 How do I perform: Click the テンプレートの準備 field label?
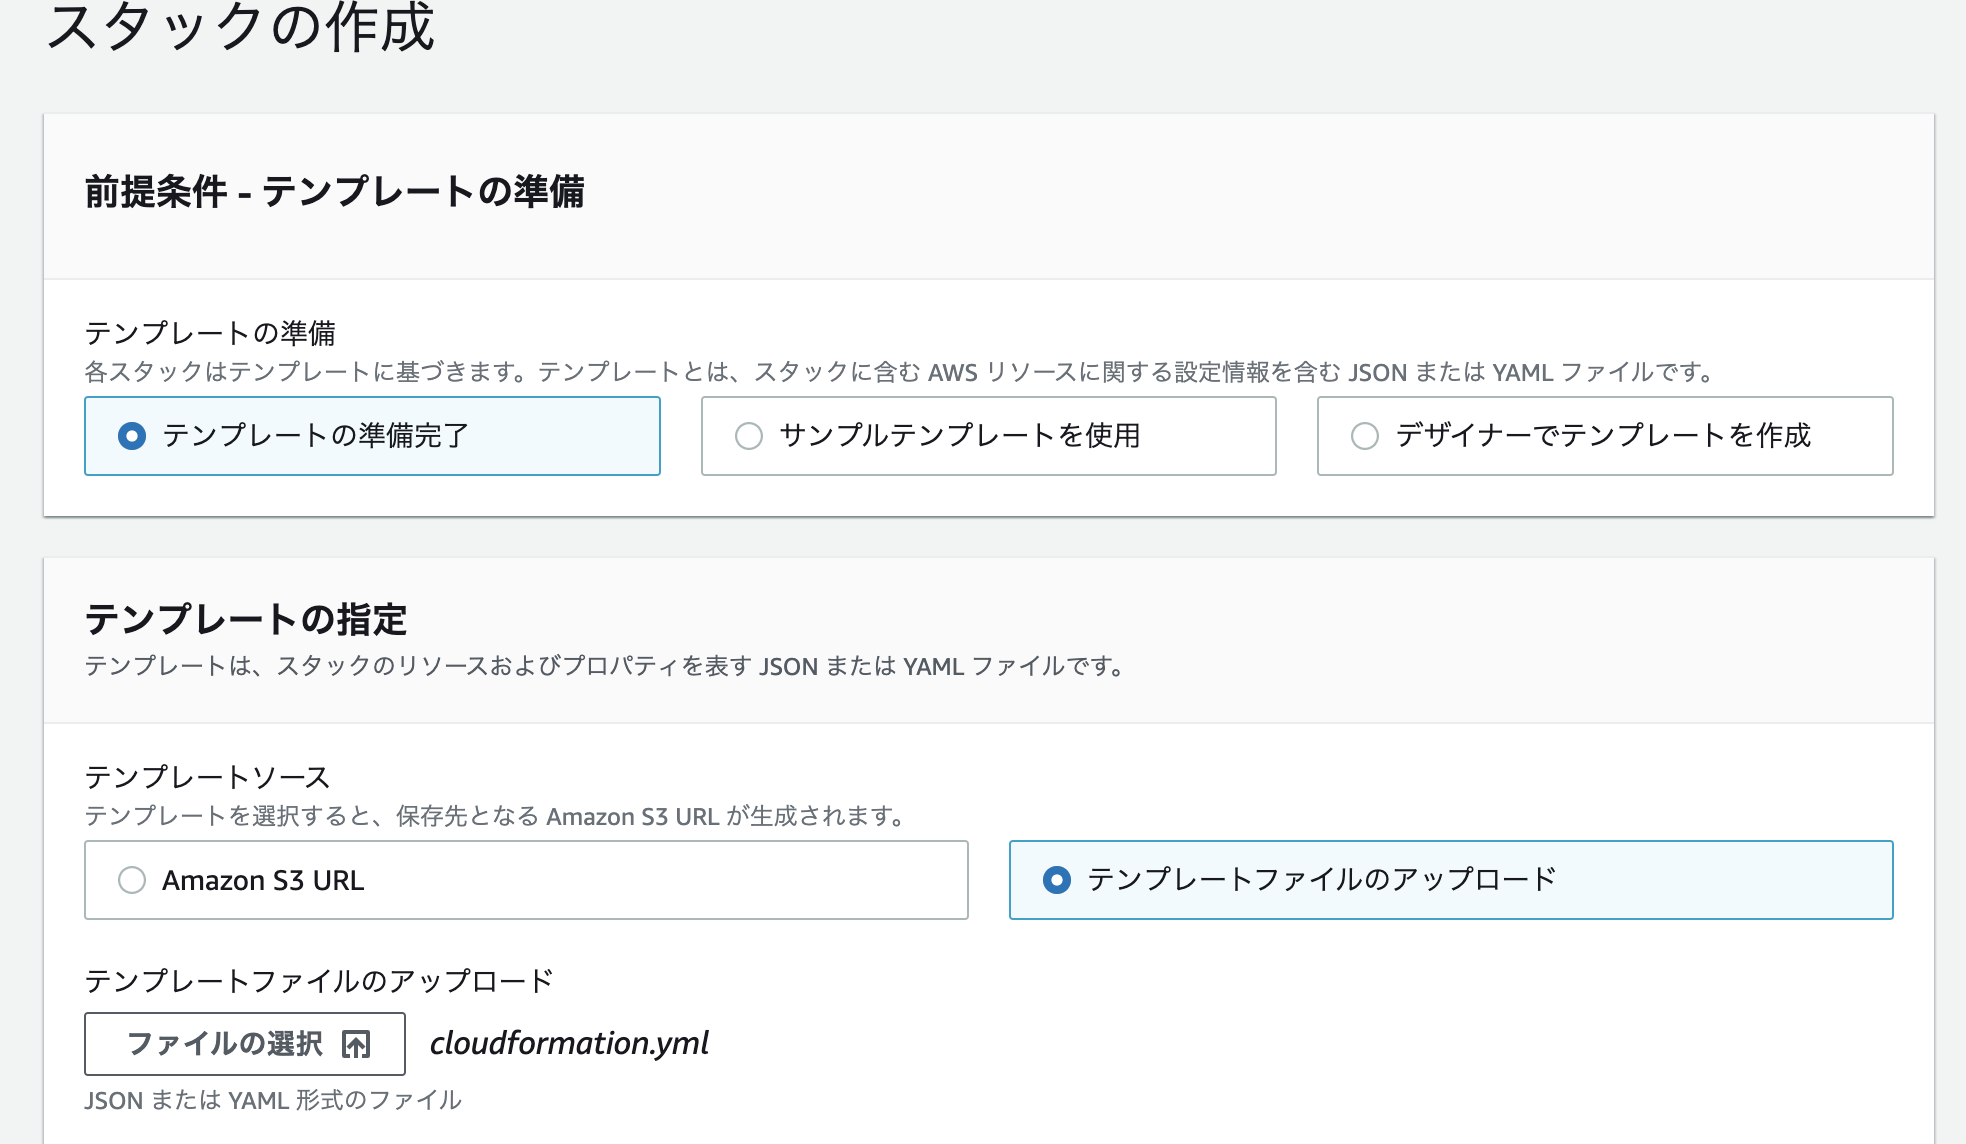click(210, 333)
